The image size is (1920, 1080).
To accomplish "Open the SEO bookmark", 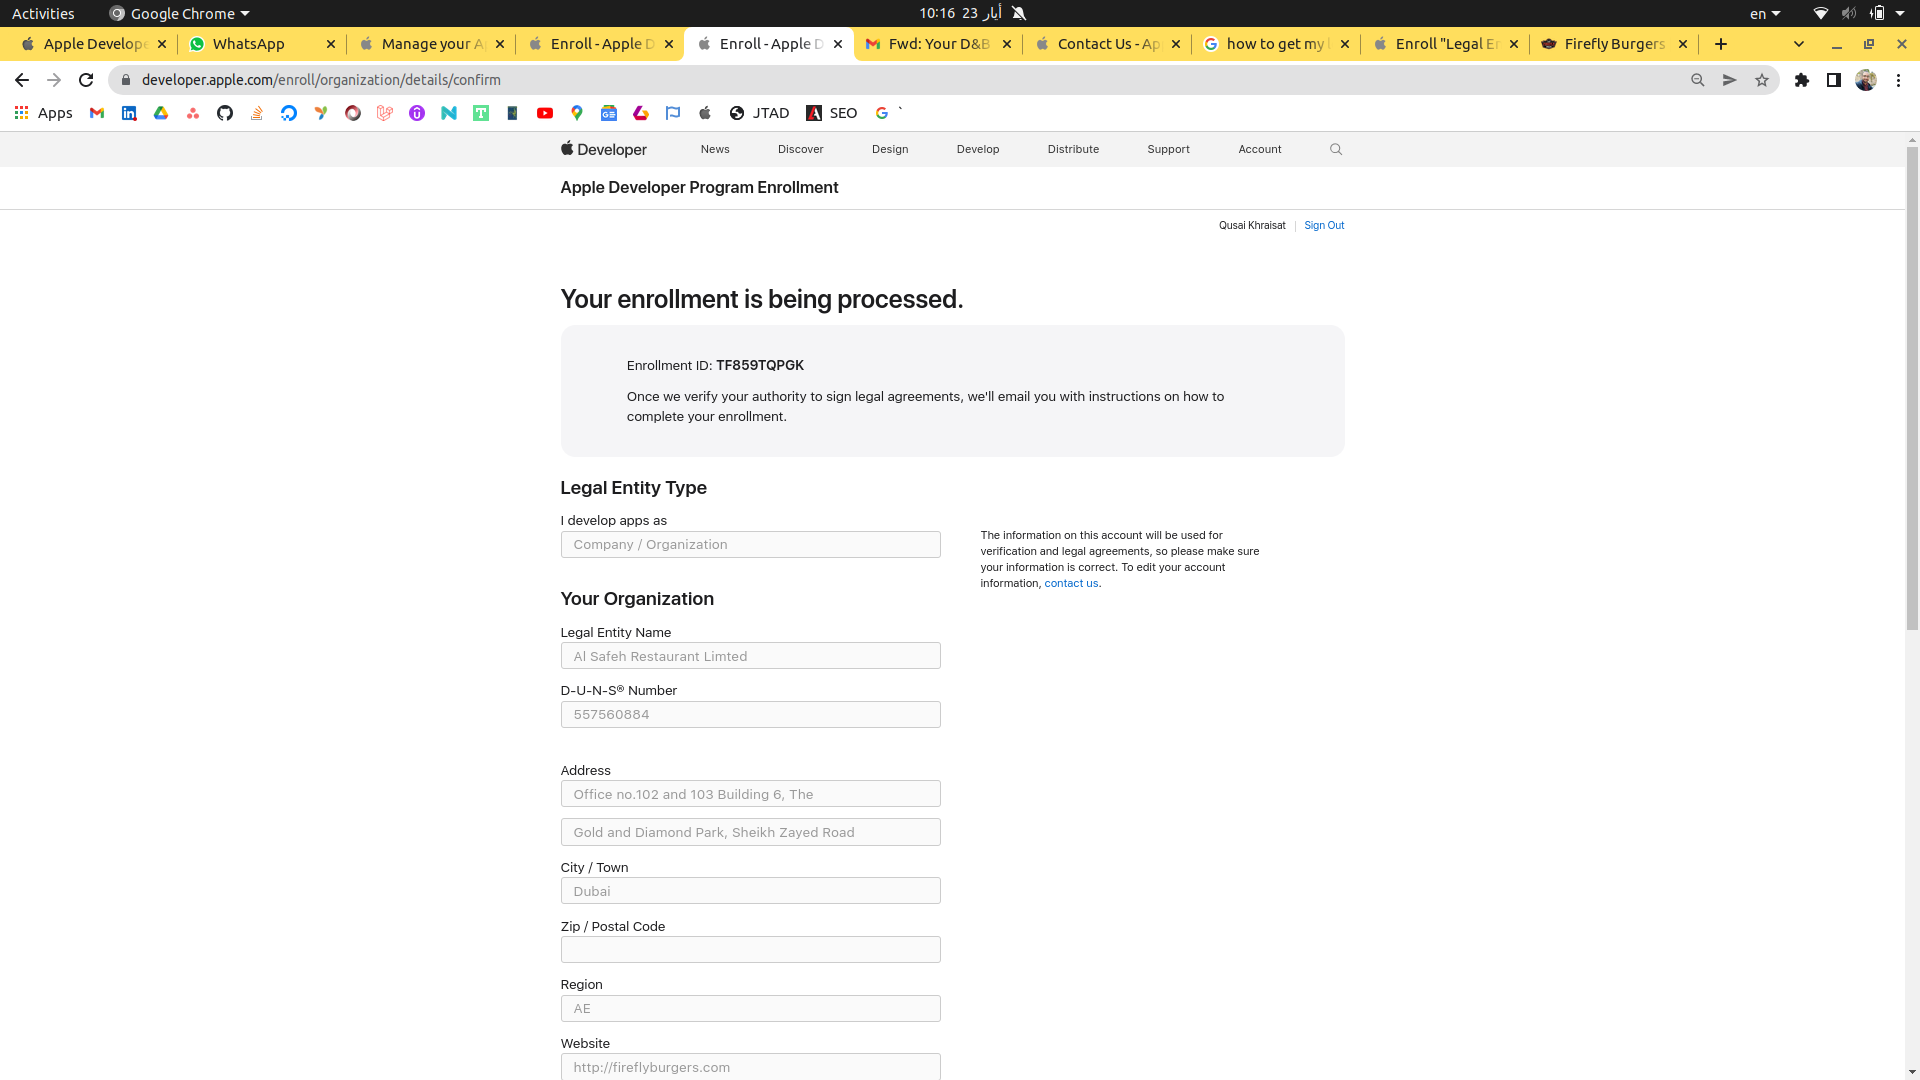I will point(832,113).
